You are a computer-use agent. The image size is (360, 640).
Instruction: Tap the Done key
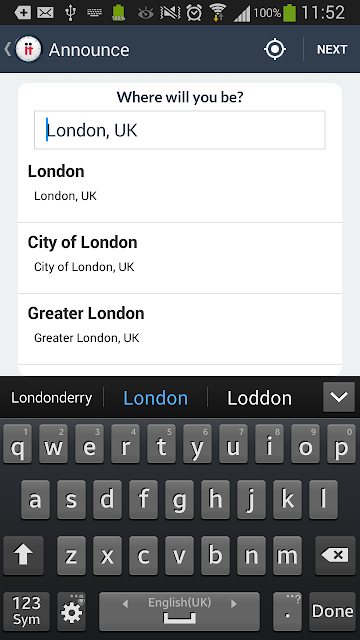coord(332,611)
